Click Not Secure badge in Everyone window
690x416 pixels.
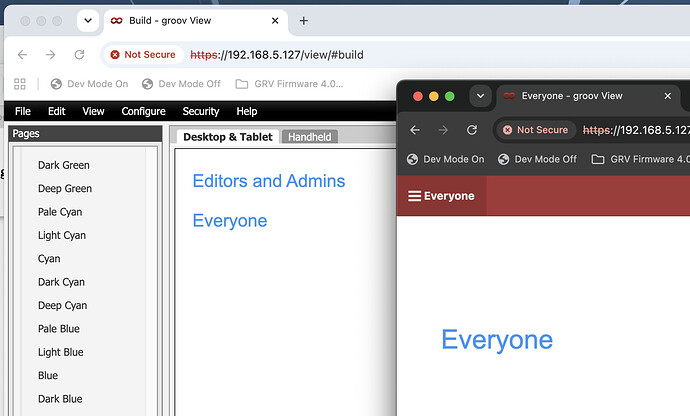pos(536,130)
